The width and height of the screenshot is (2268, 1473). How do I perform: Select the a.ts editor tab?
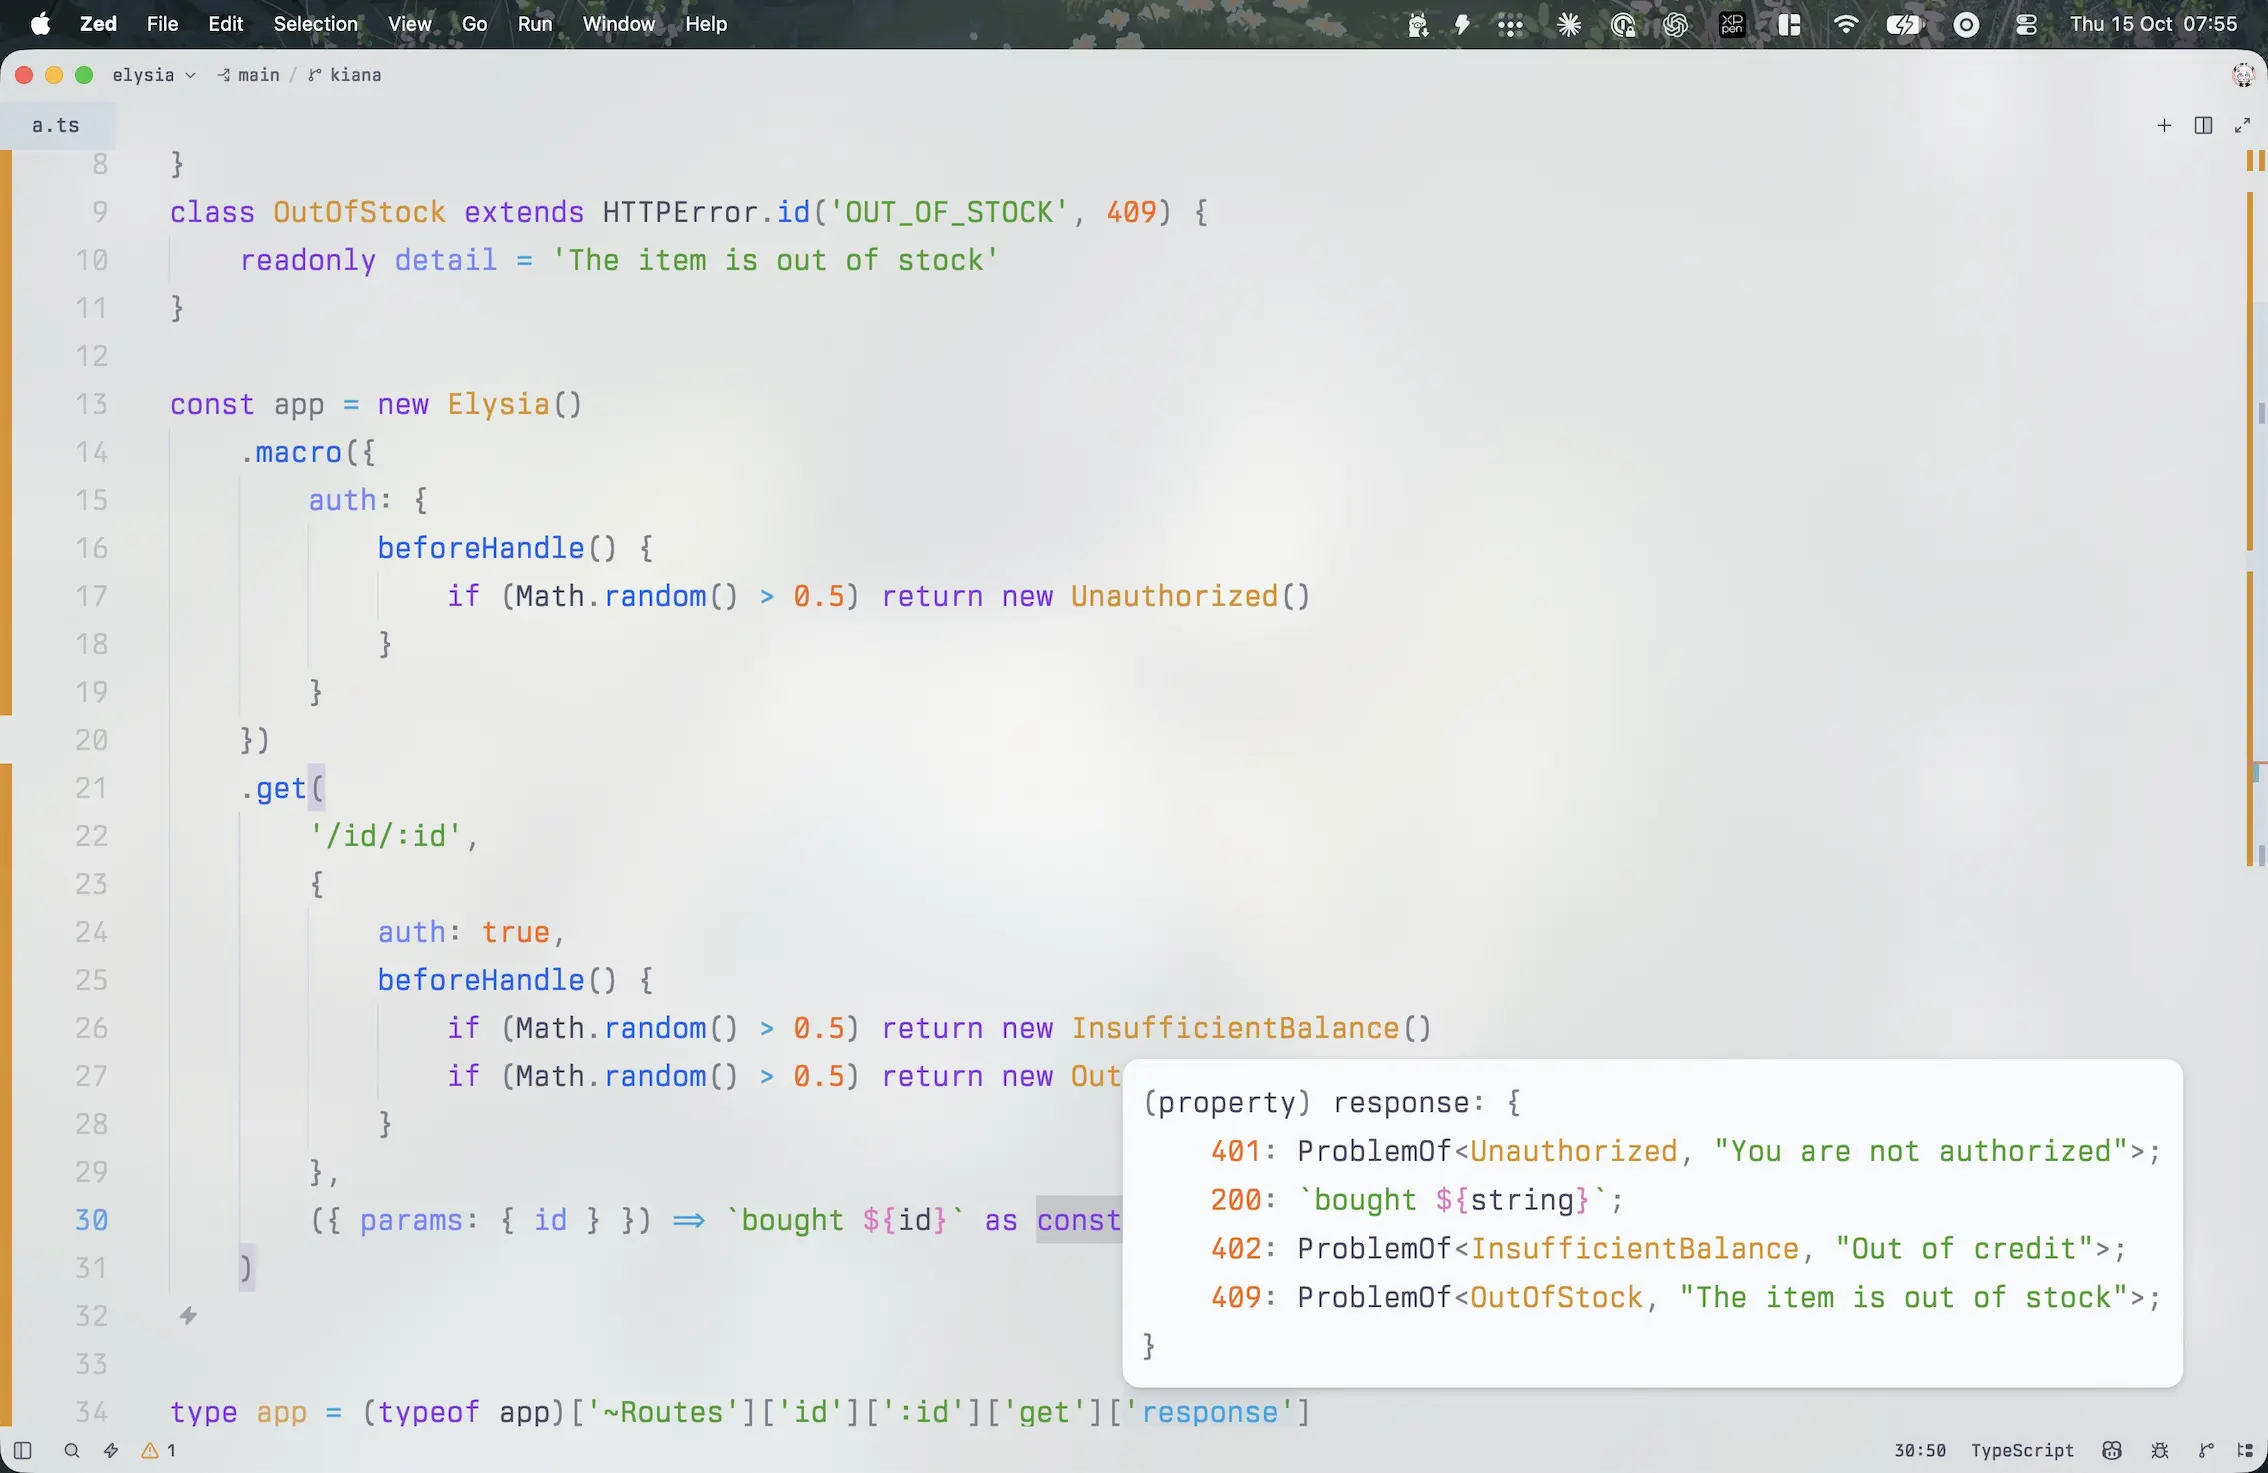(x=57, y=125)
